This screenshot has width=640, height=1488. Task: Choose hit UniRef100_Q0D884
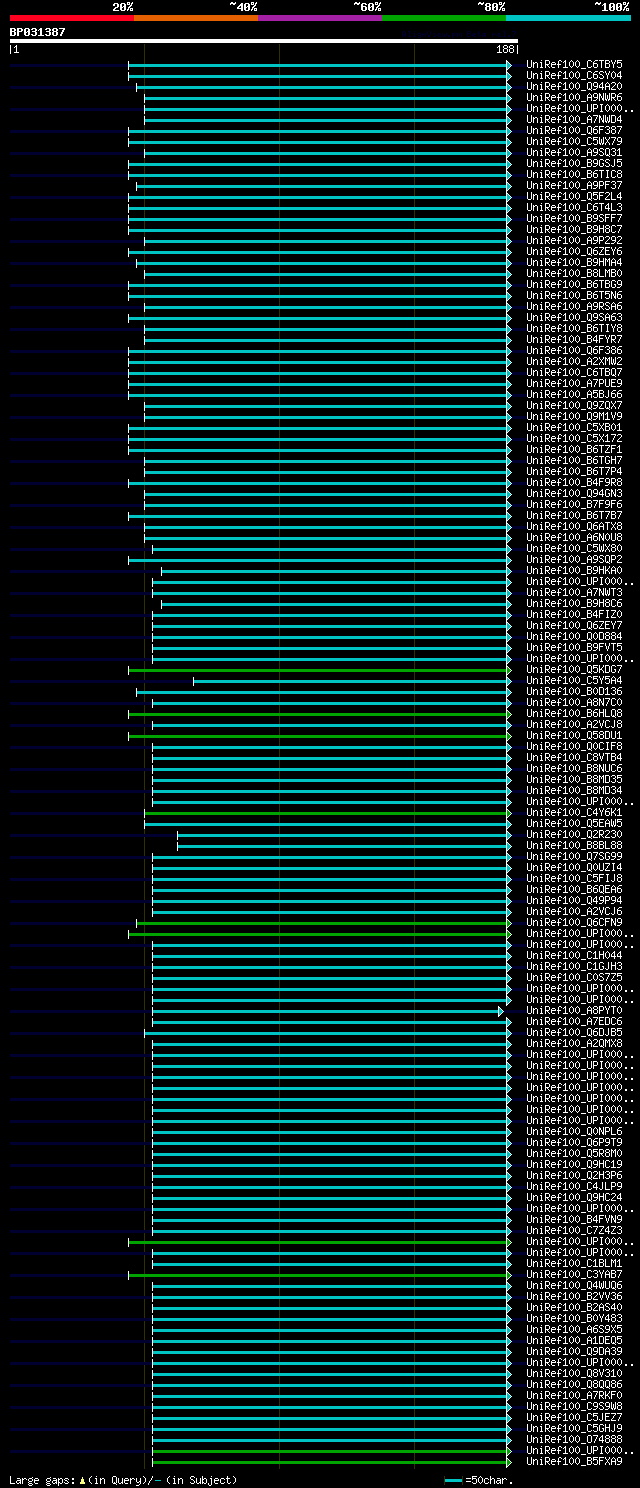(574, 637)
